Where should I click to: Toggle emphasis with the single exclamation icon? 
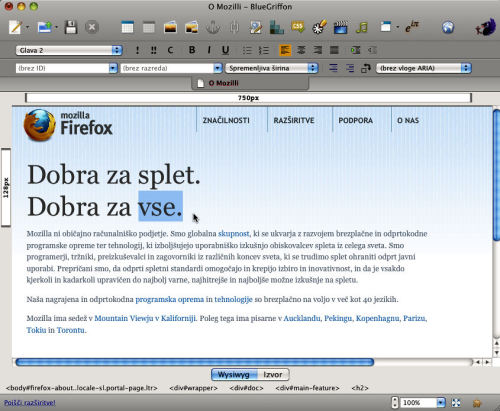[x=137, y=50]
